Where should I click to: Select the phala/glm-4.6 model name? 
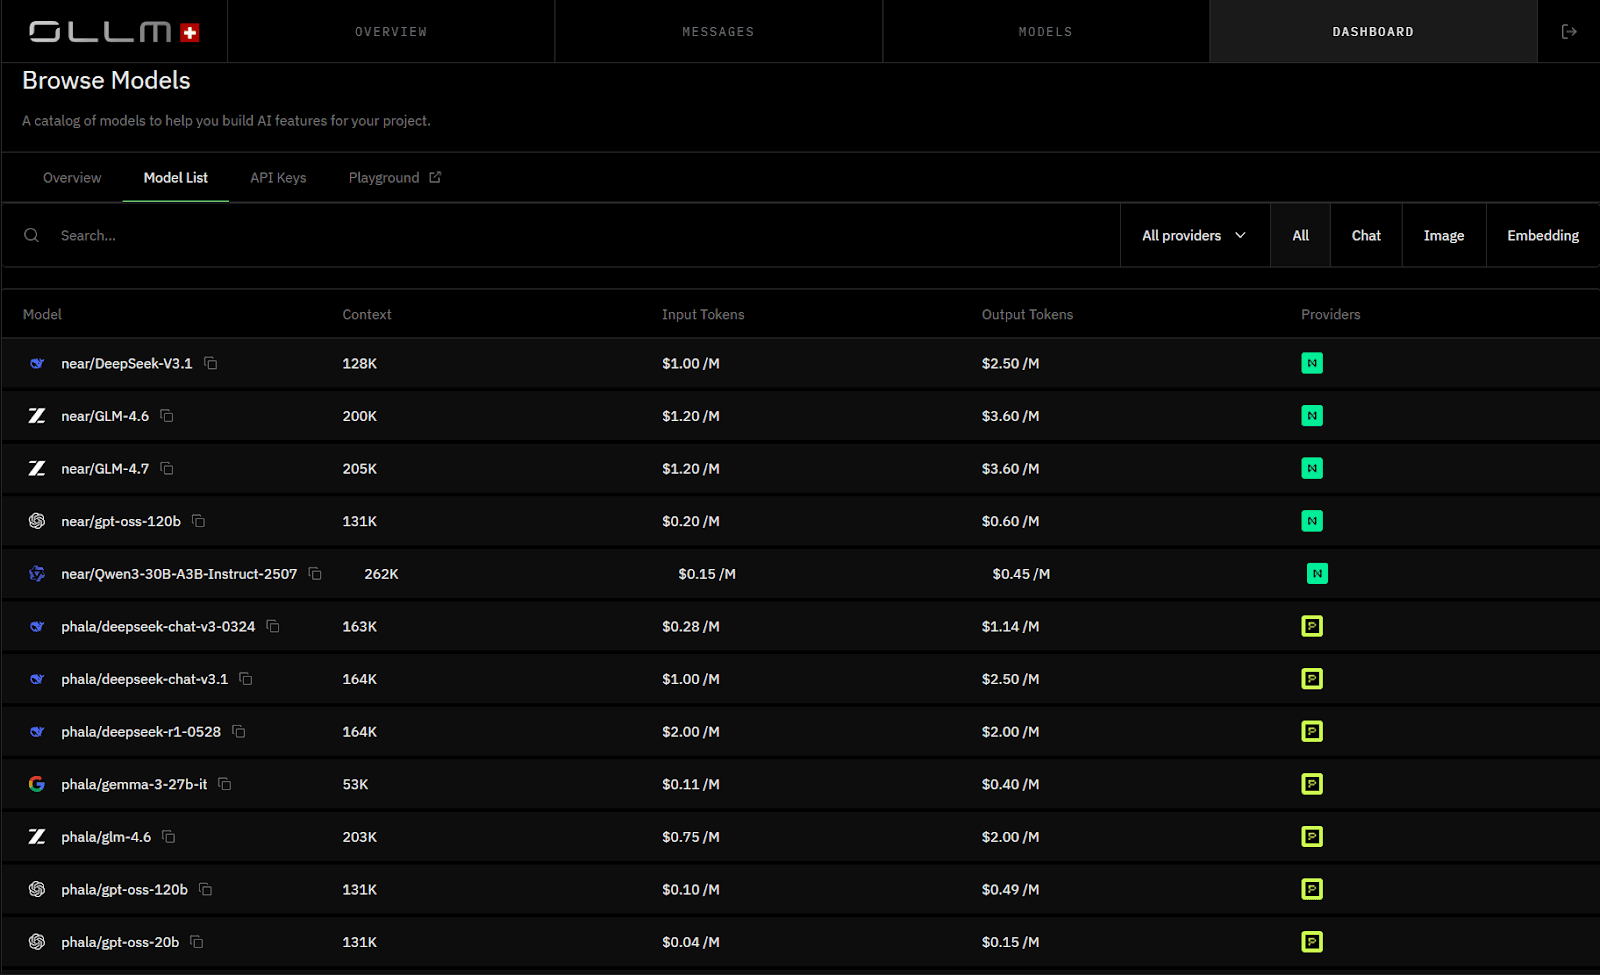106,837
